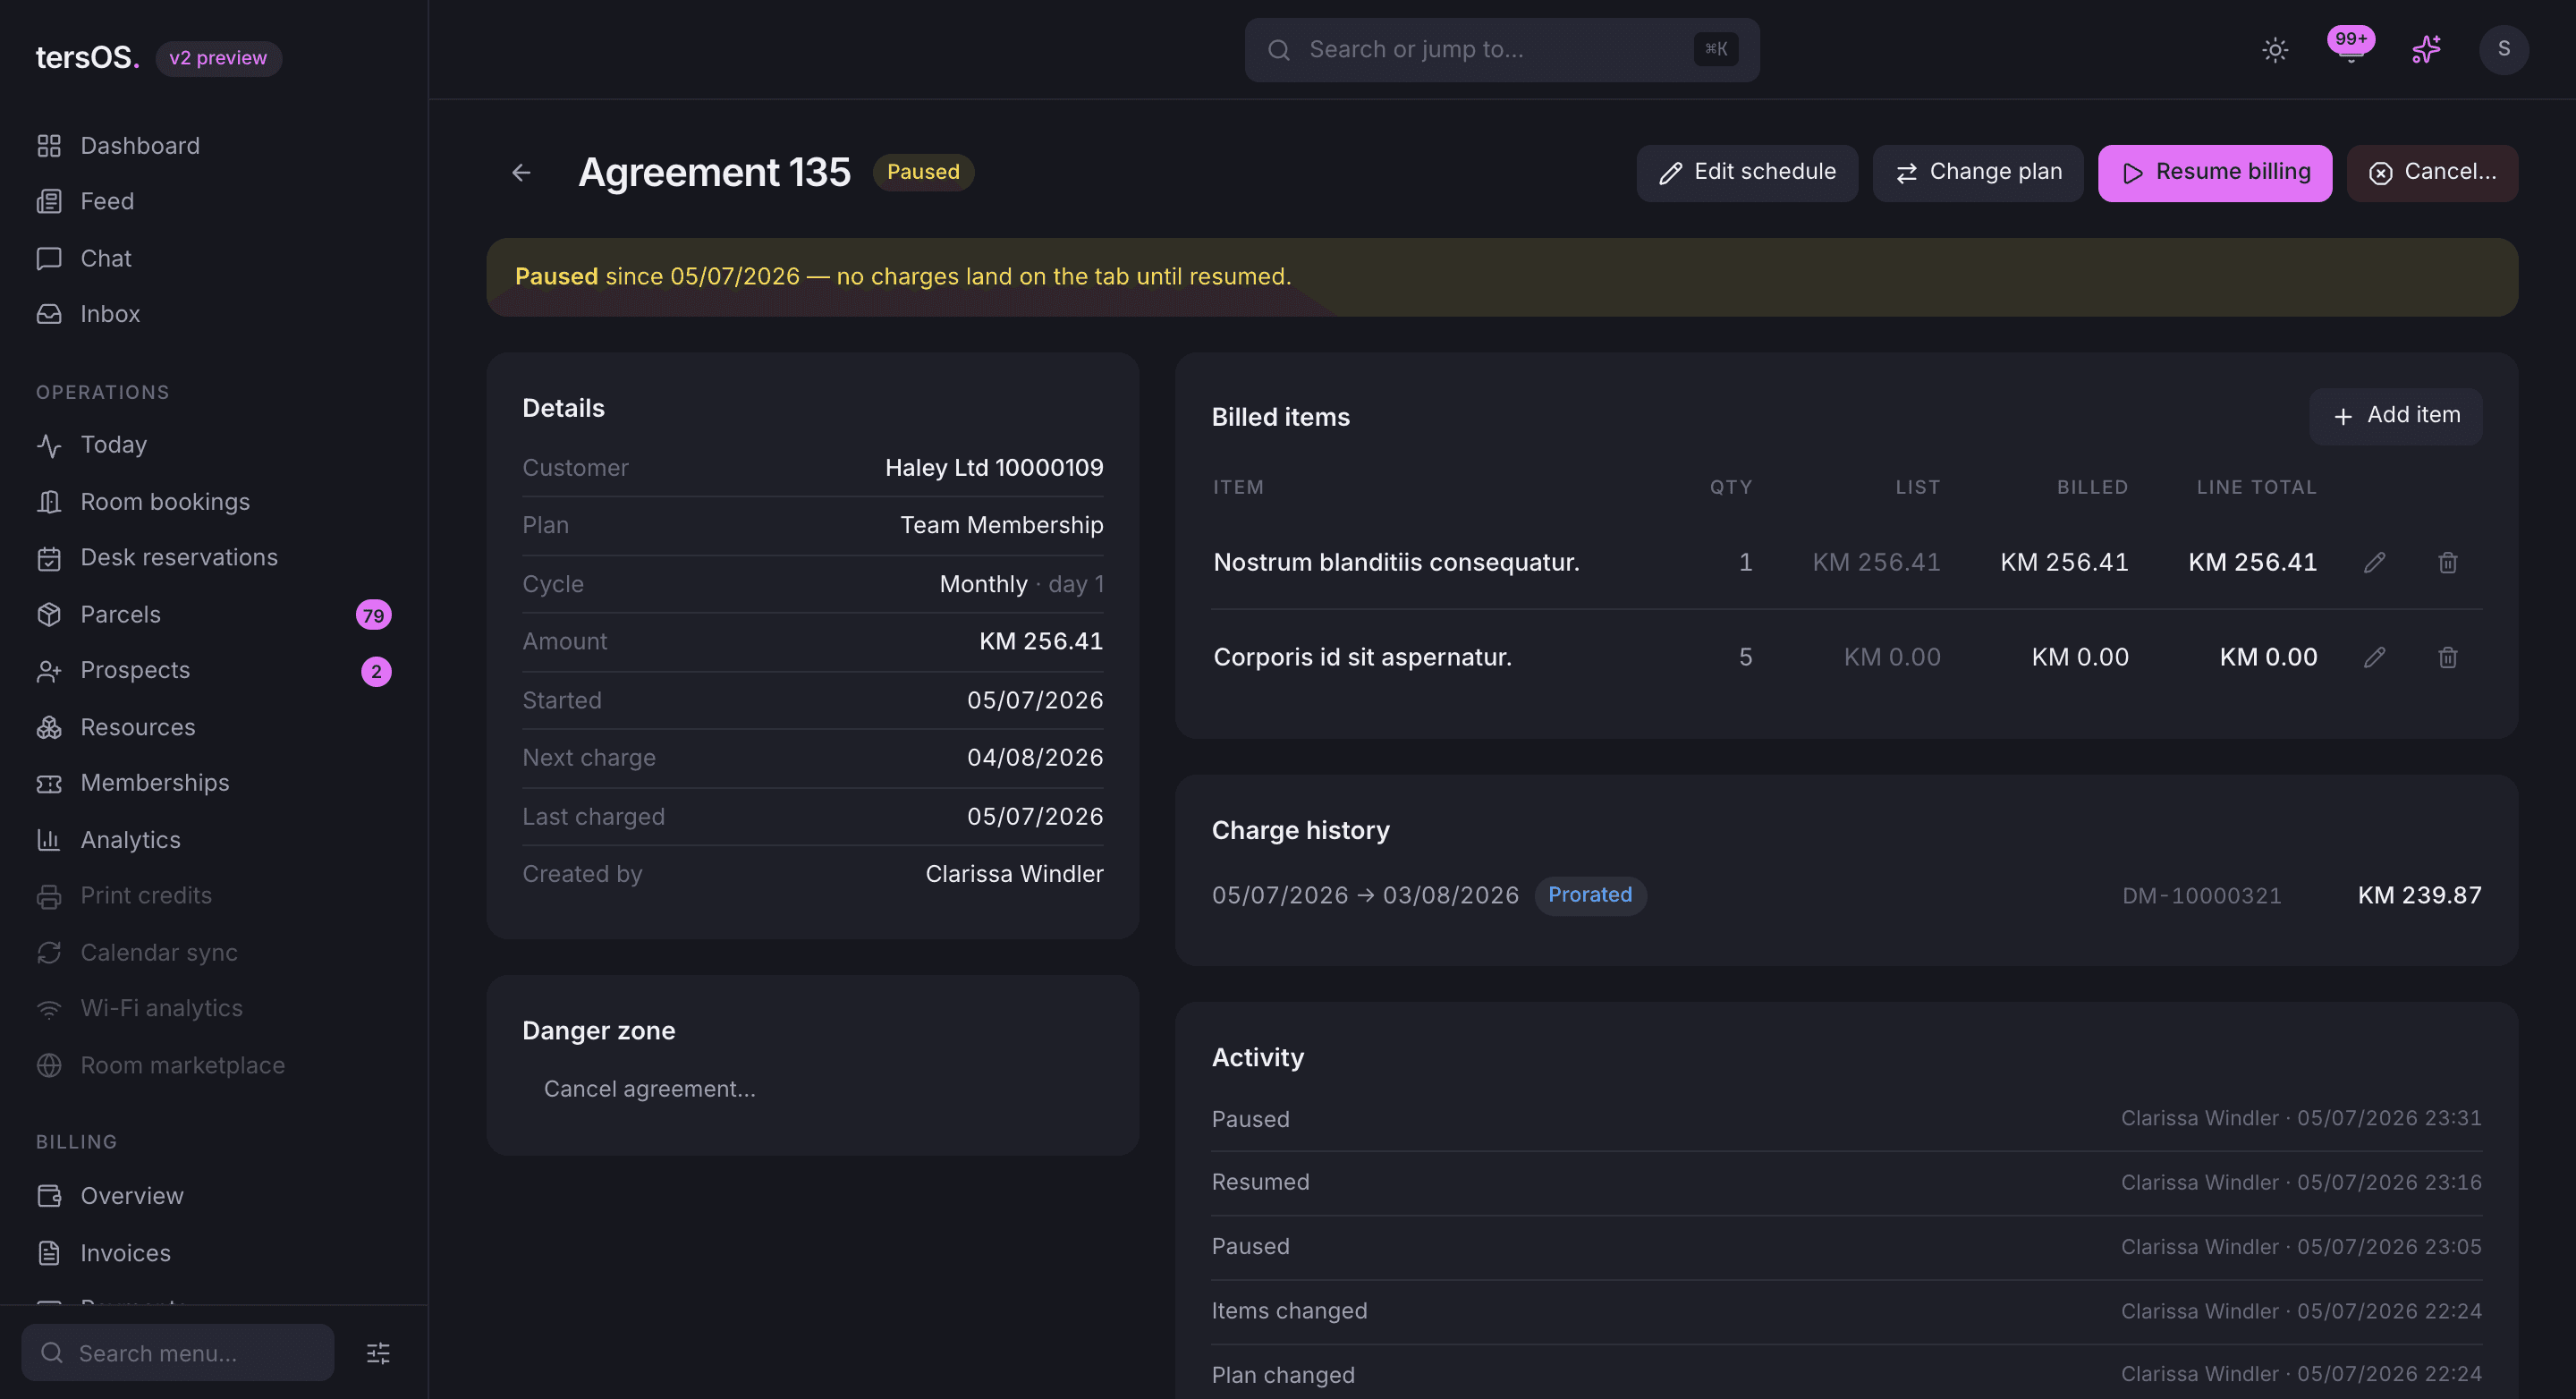Go to Chat in the sidebar
The width and height of the screenshot is (2576, 1399).
(214, 258)
